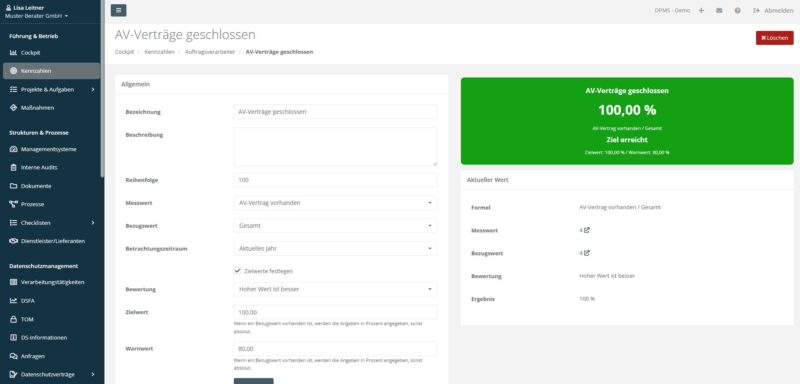Click the red Löschen button
This screenshot has width=800, height=384.
click(x=774, y=38)
